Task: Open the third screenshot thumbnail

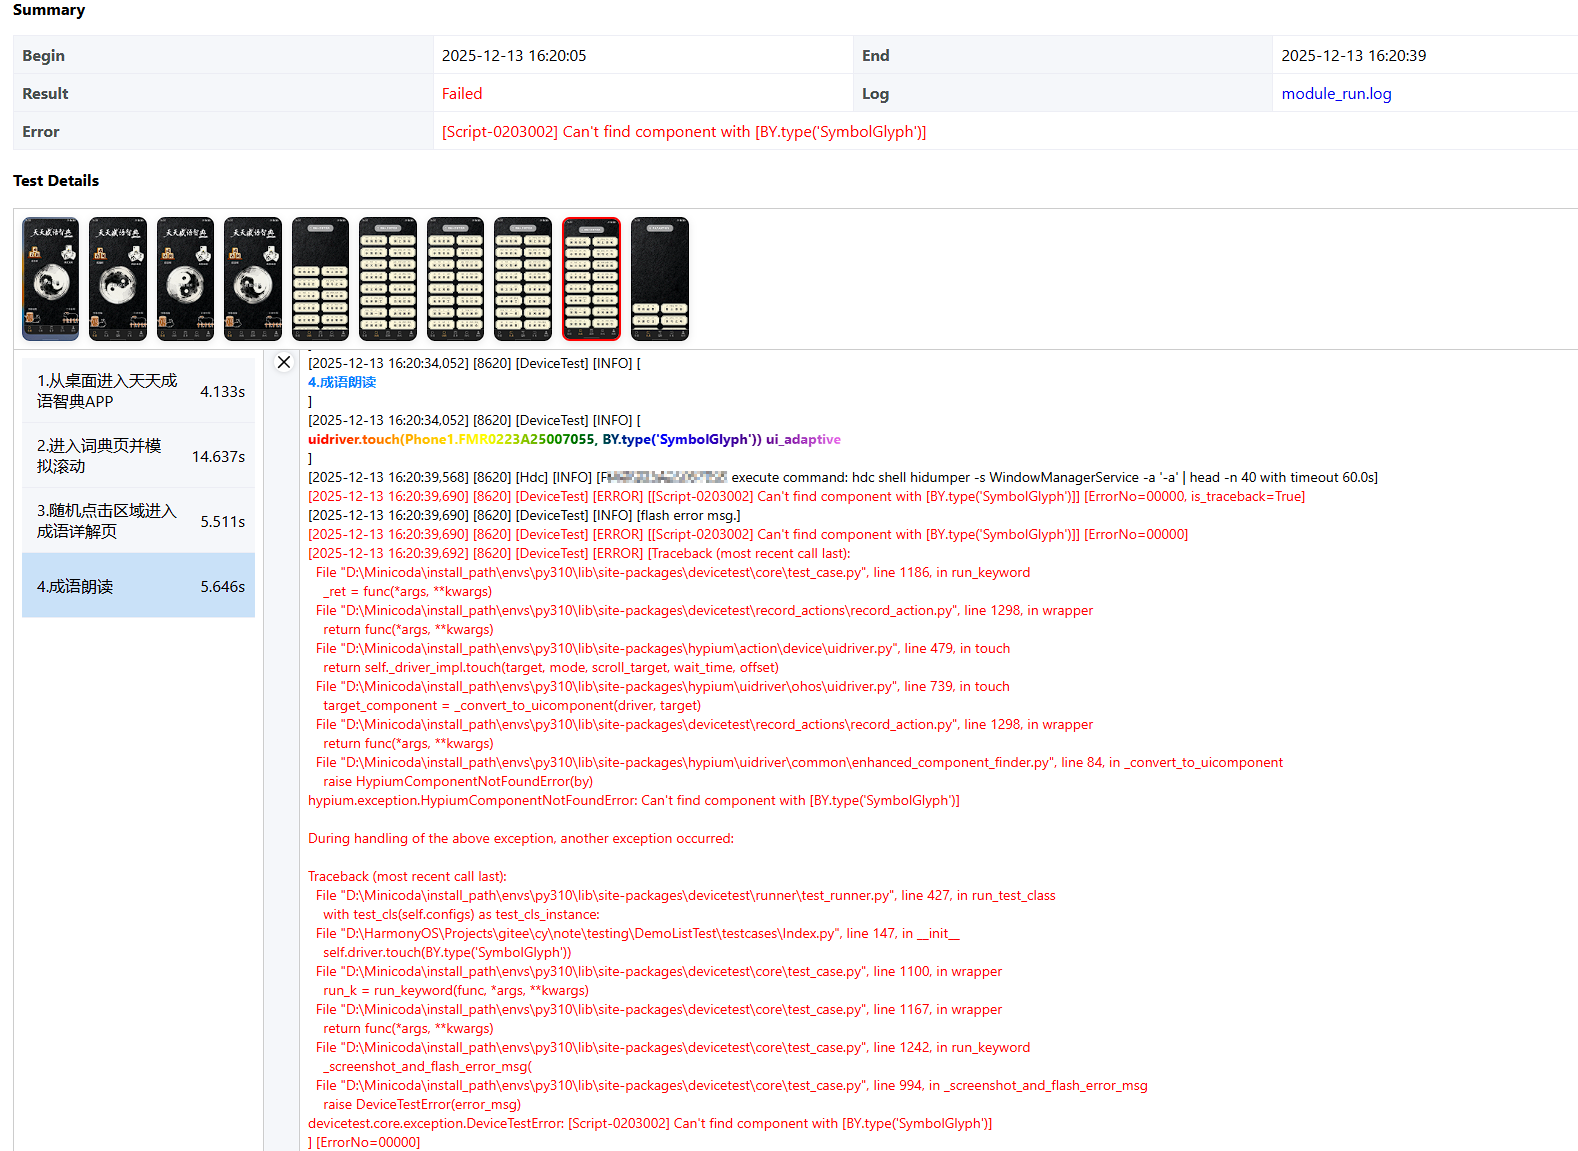Action: pyautogui.click(x=185, y=279)
